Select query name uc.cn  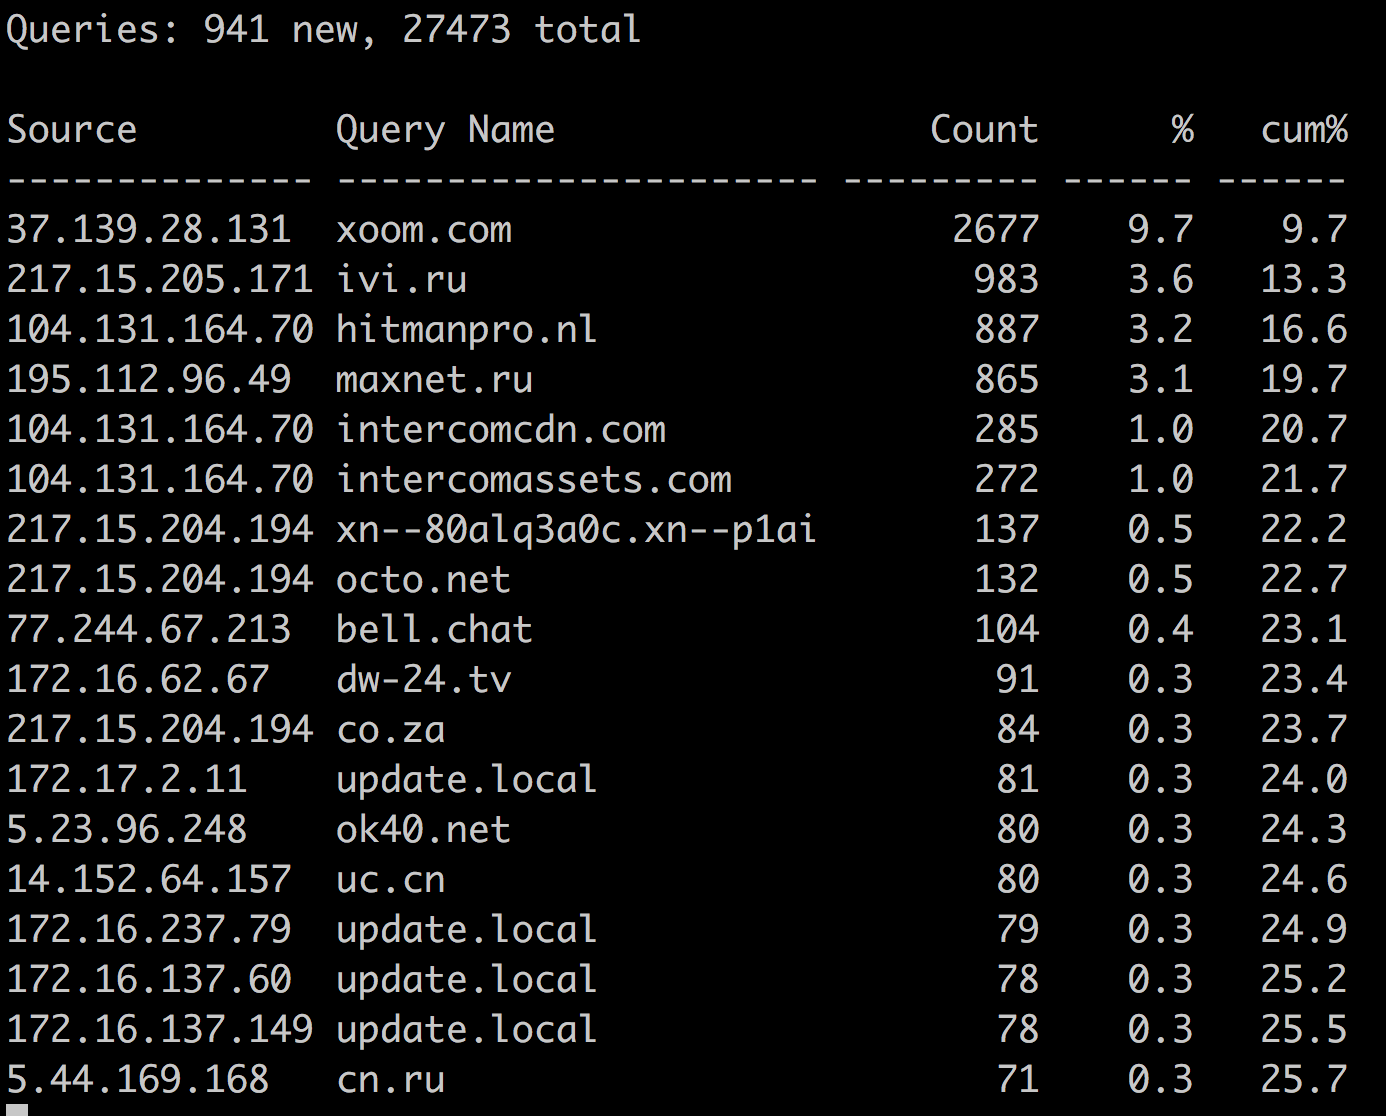[391, 880]
